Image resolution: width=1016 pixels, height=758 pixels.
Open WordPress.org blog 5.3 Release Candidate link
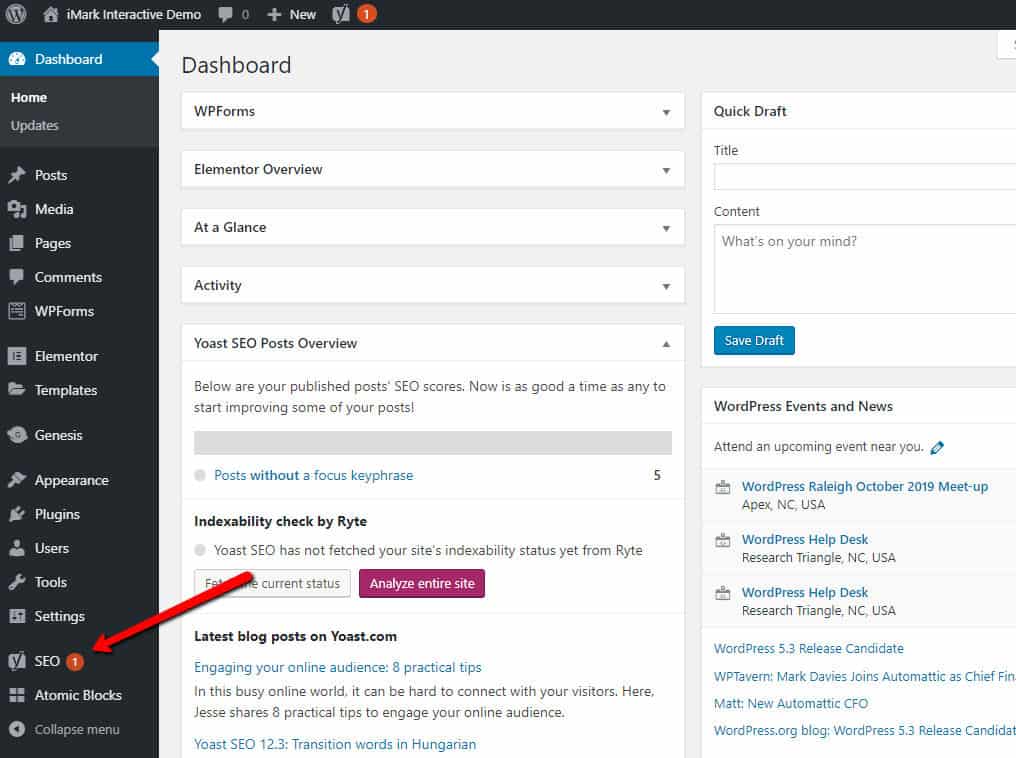(x=864, y=730)
